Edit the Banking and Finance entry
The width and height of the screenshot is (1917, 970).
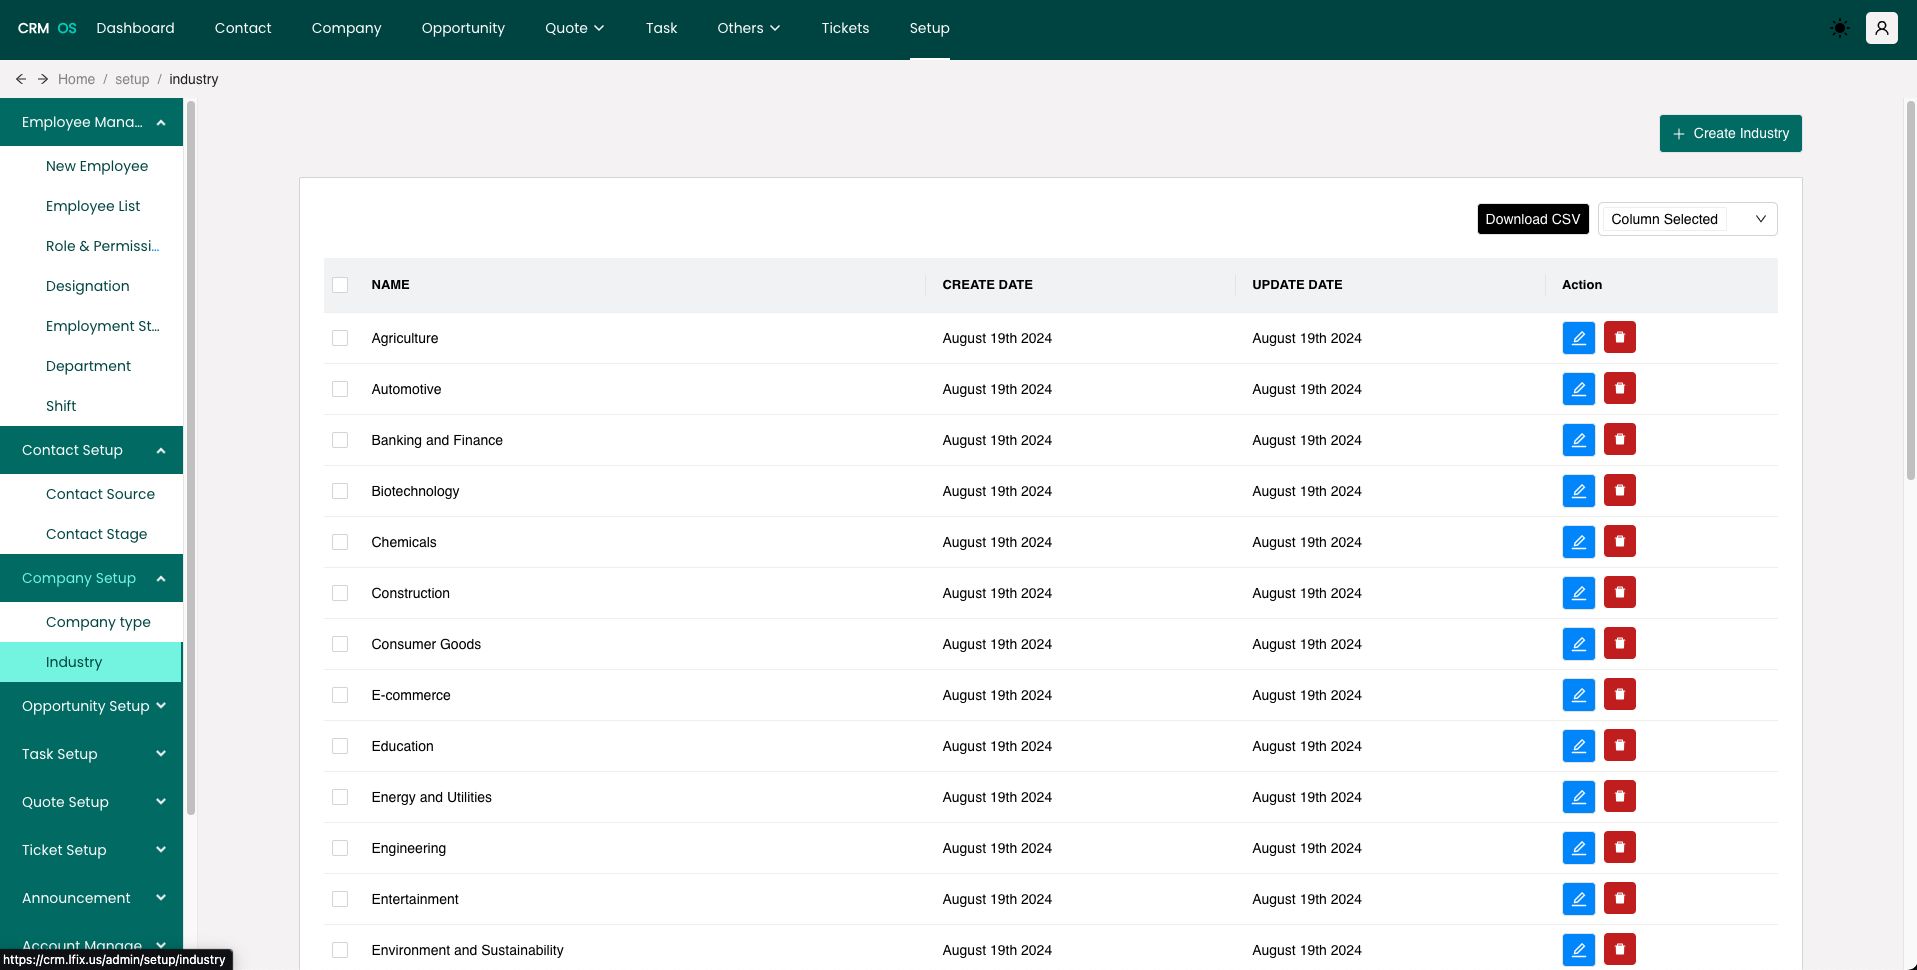pyautogui.click(x=1578, y=440)
